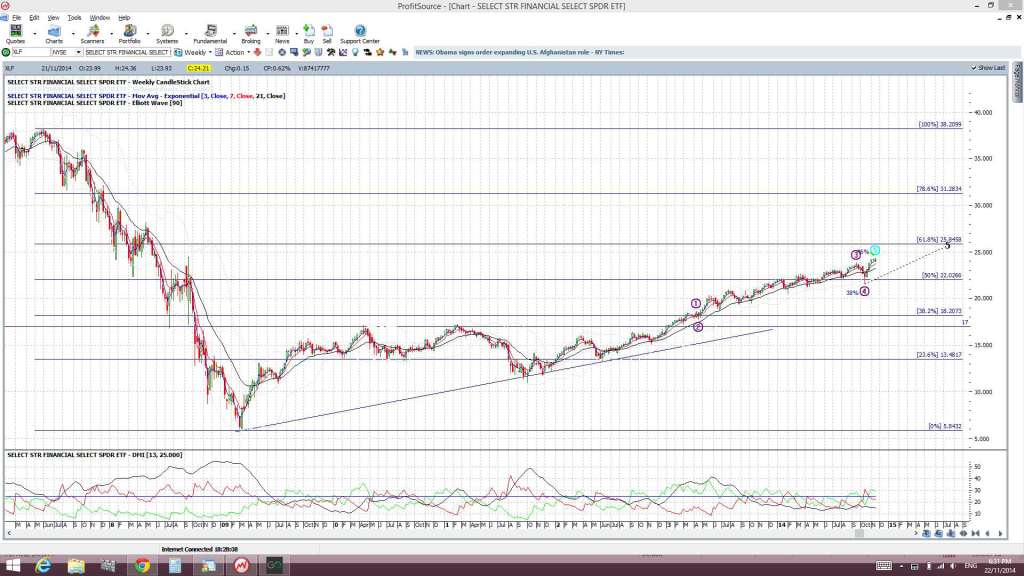
Task: Open the Support Center
Action: coord(360,34)
